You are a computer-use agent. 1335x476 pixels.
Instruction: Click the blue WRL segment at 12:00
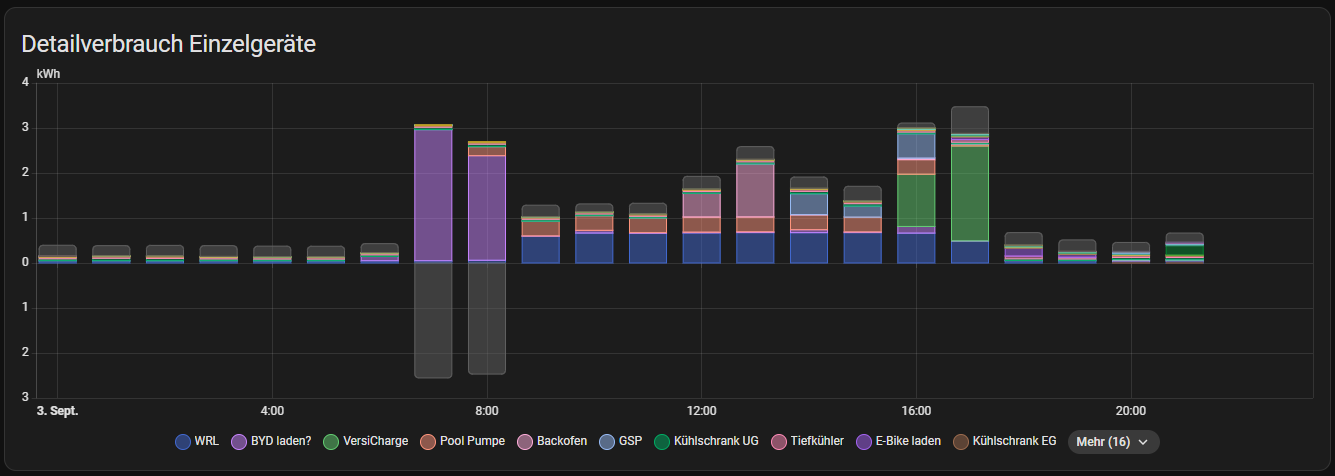[701, 247]
